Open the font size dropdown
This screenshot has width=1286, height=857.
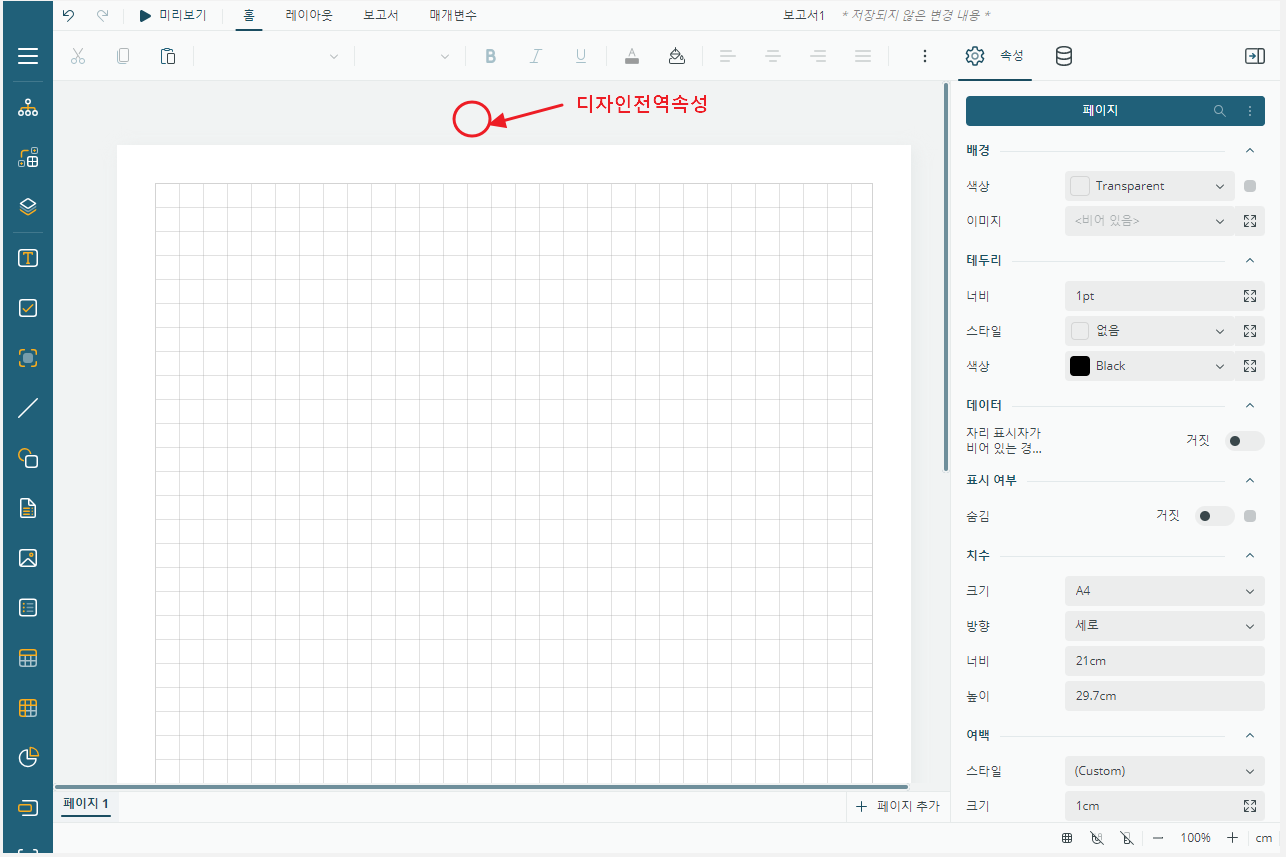(410, 56)
